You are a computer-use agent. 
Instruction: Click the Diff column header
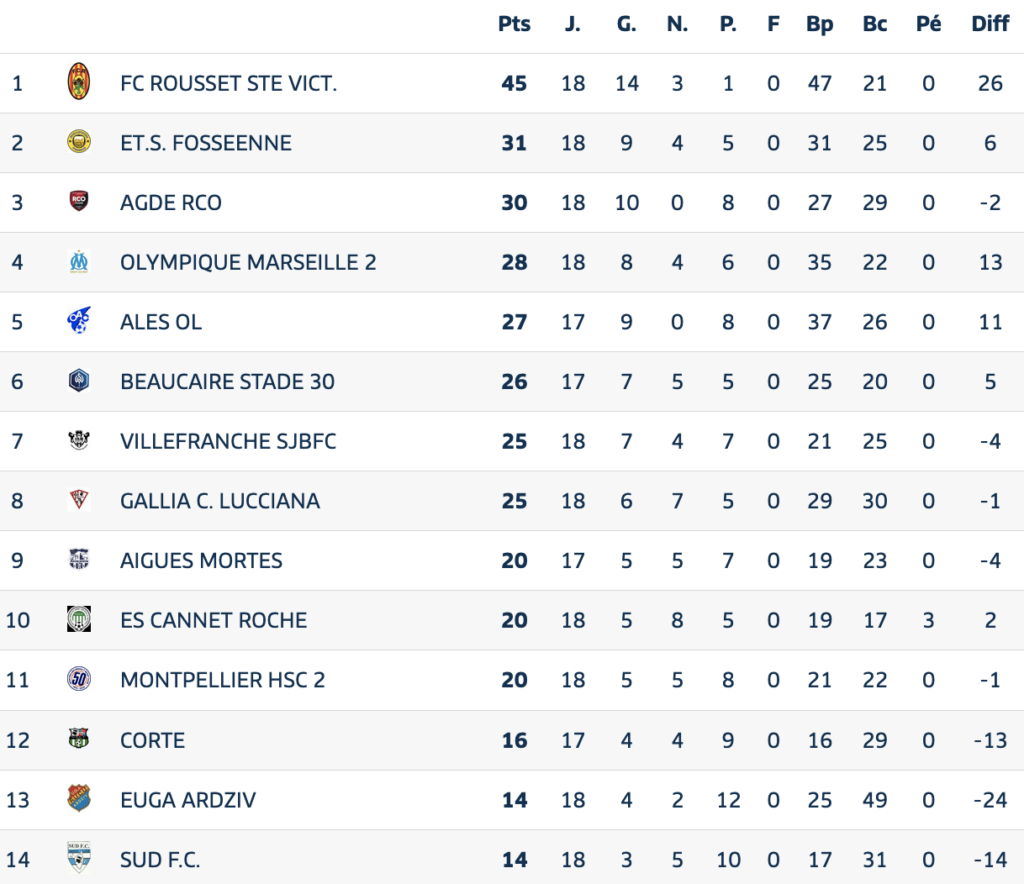coord(990,25)
